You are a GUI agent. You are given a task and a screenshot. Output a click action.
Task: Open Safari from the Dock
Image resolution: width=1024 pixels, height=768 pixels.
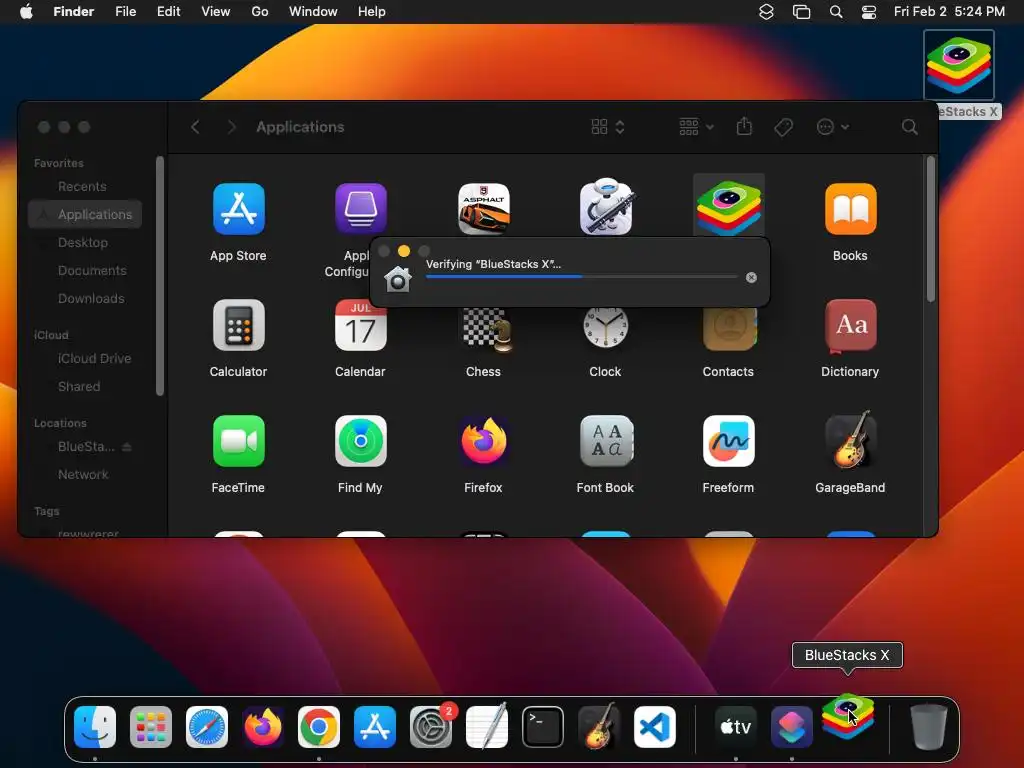tap(207, 727)
